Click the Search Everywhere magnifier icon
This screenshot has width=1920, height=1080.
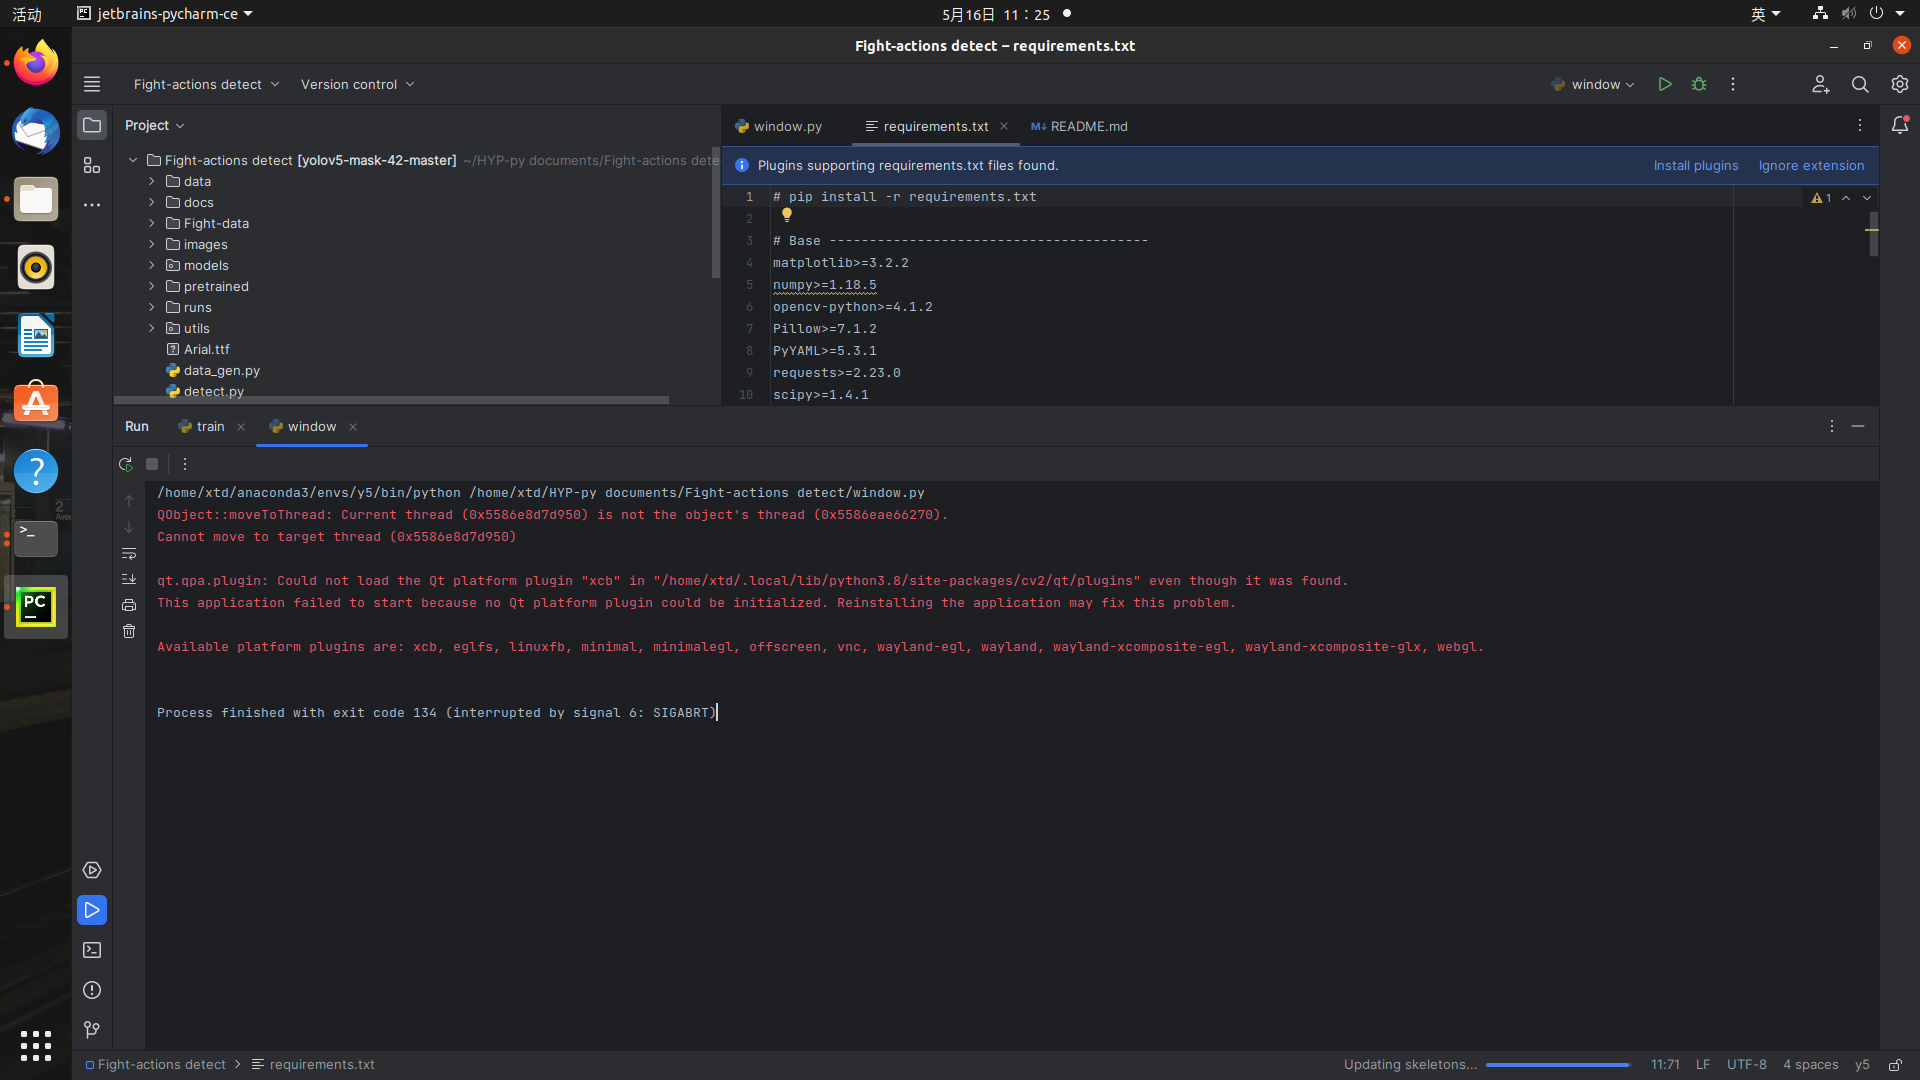pyautogui.click(x=1860, y=85)
